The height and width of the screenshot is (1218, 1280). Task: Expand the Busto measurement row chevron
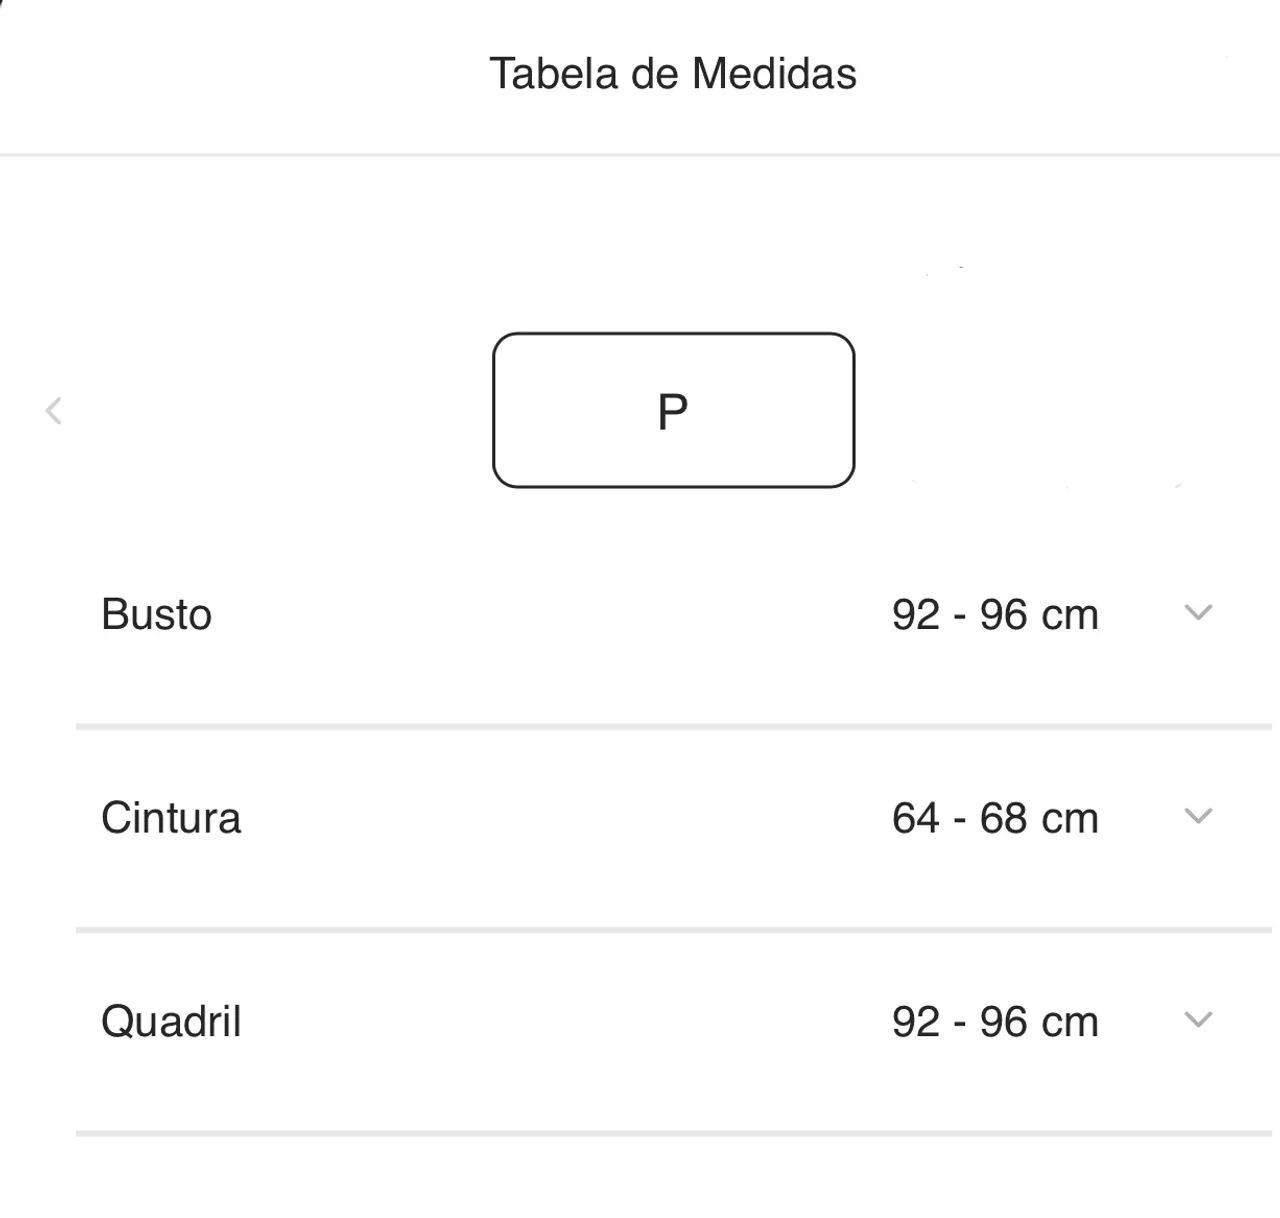pyautogui.click(x=1198, y=612)
